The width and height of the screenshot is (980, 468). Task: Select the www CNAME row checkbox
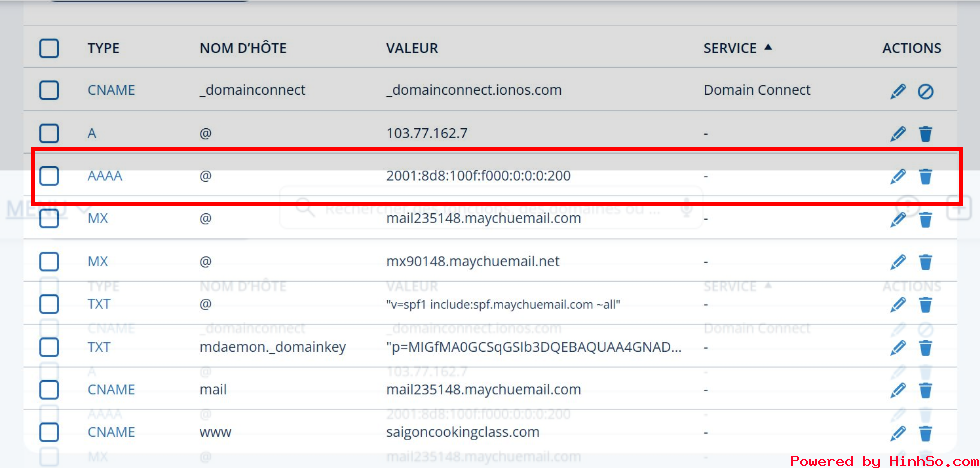pyautogui.click(x=49, y=433)
